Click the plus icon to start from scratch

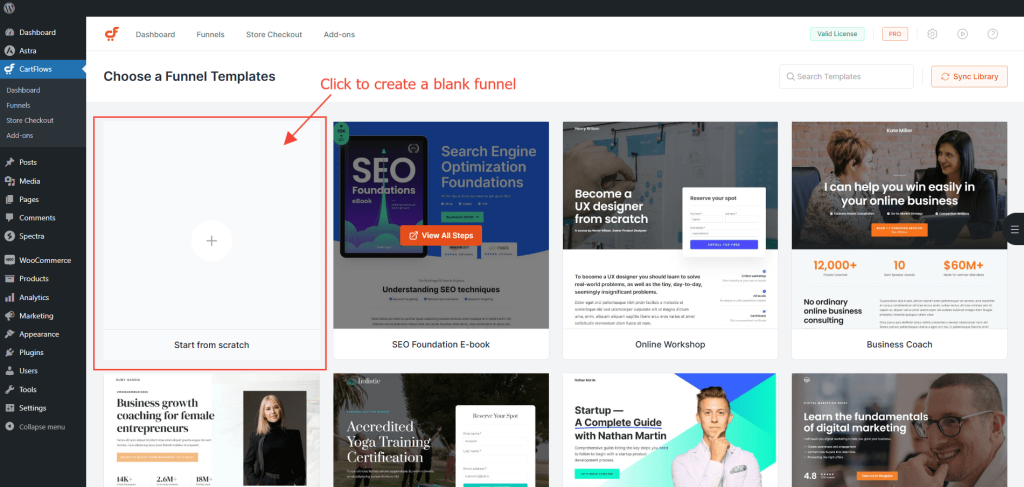tap(211, 241)
